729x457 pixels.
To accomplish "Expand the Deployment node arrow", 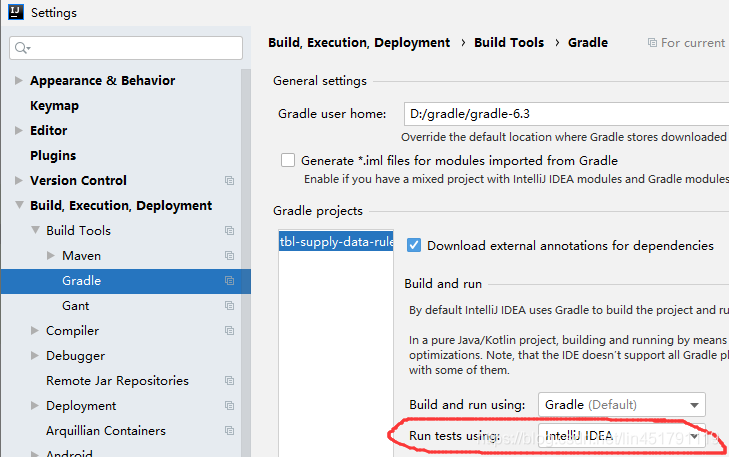I will [34, 405].
